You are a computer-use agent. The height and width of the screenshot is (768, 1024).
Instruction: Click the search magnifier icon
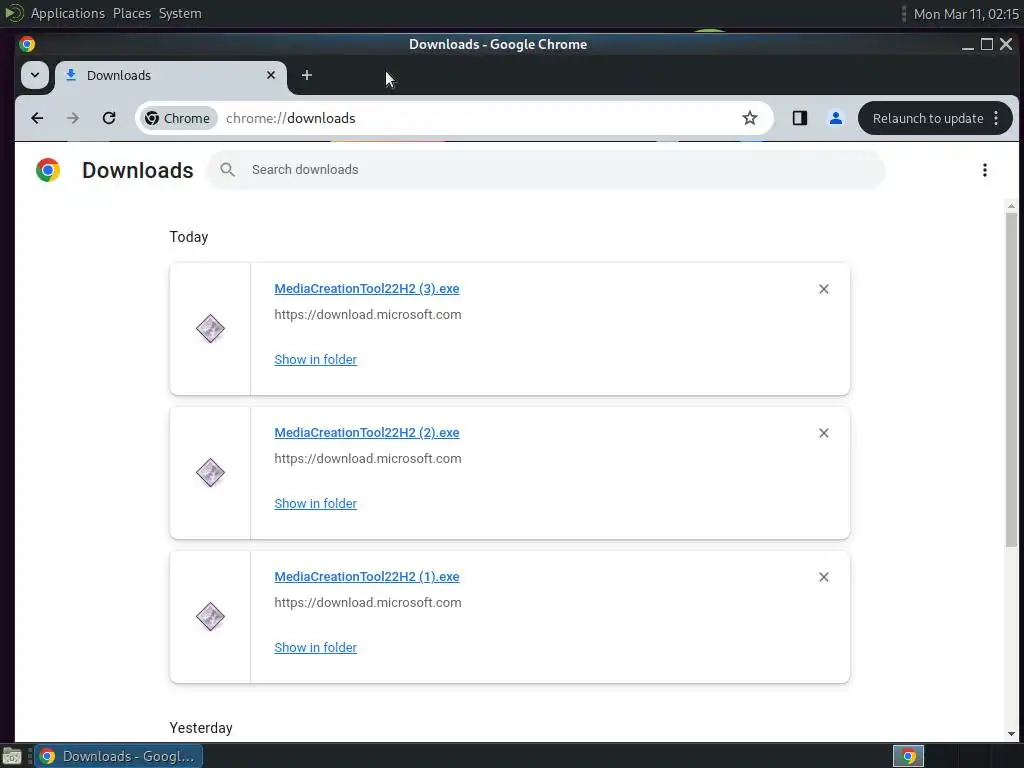(x=227, y=170)
